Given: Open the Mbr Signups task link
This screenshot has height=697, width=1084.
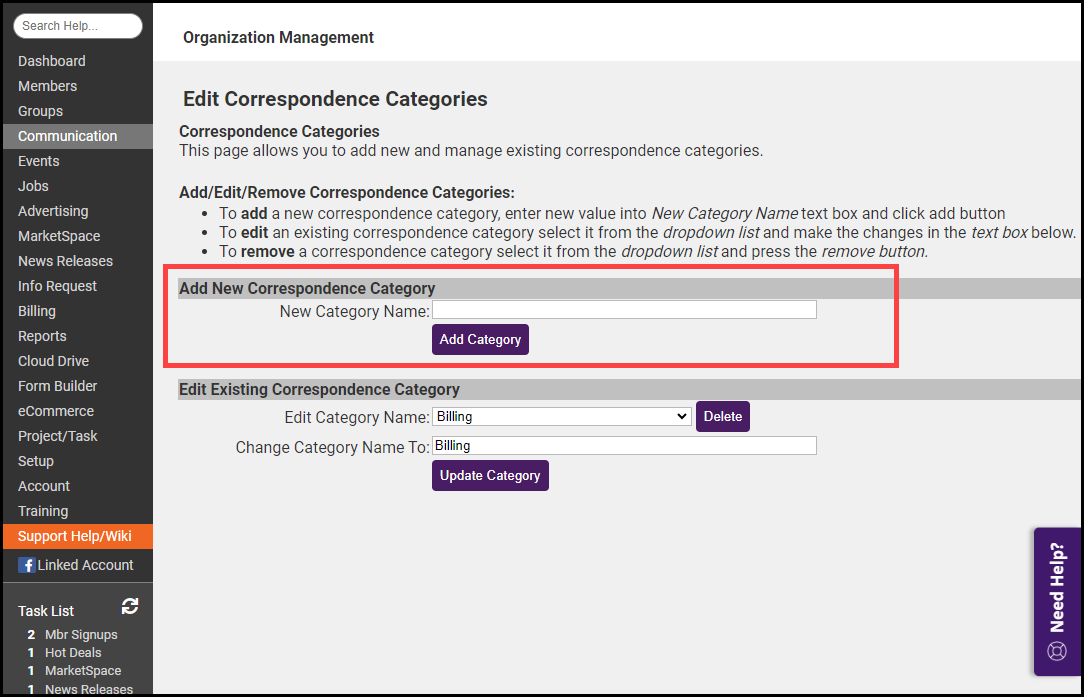Looking at the screenshot, I should (81, 634).
